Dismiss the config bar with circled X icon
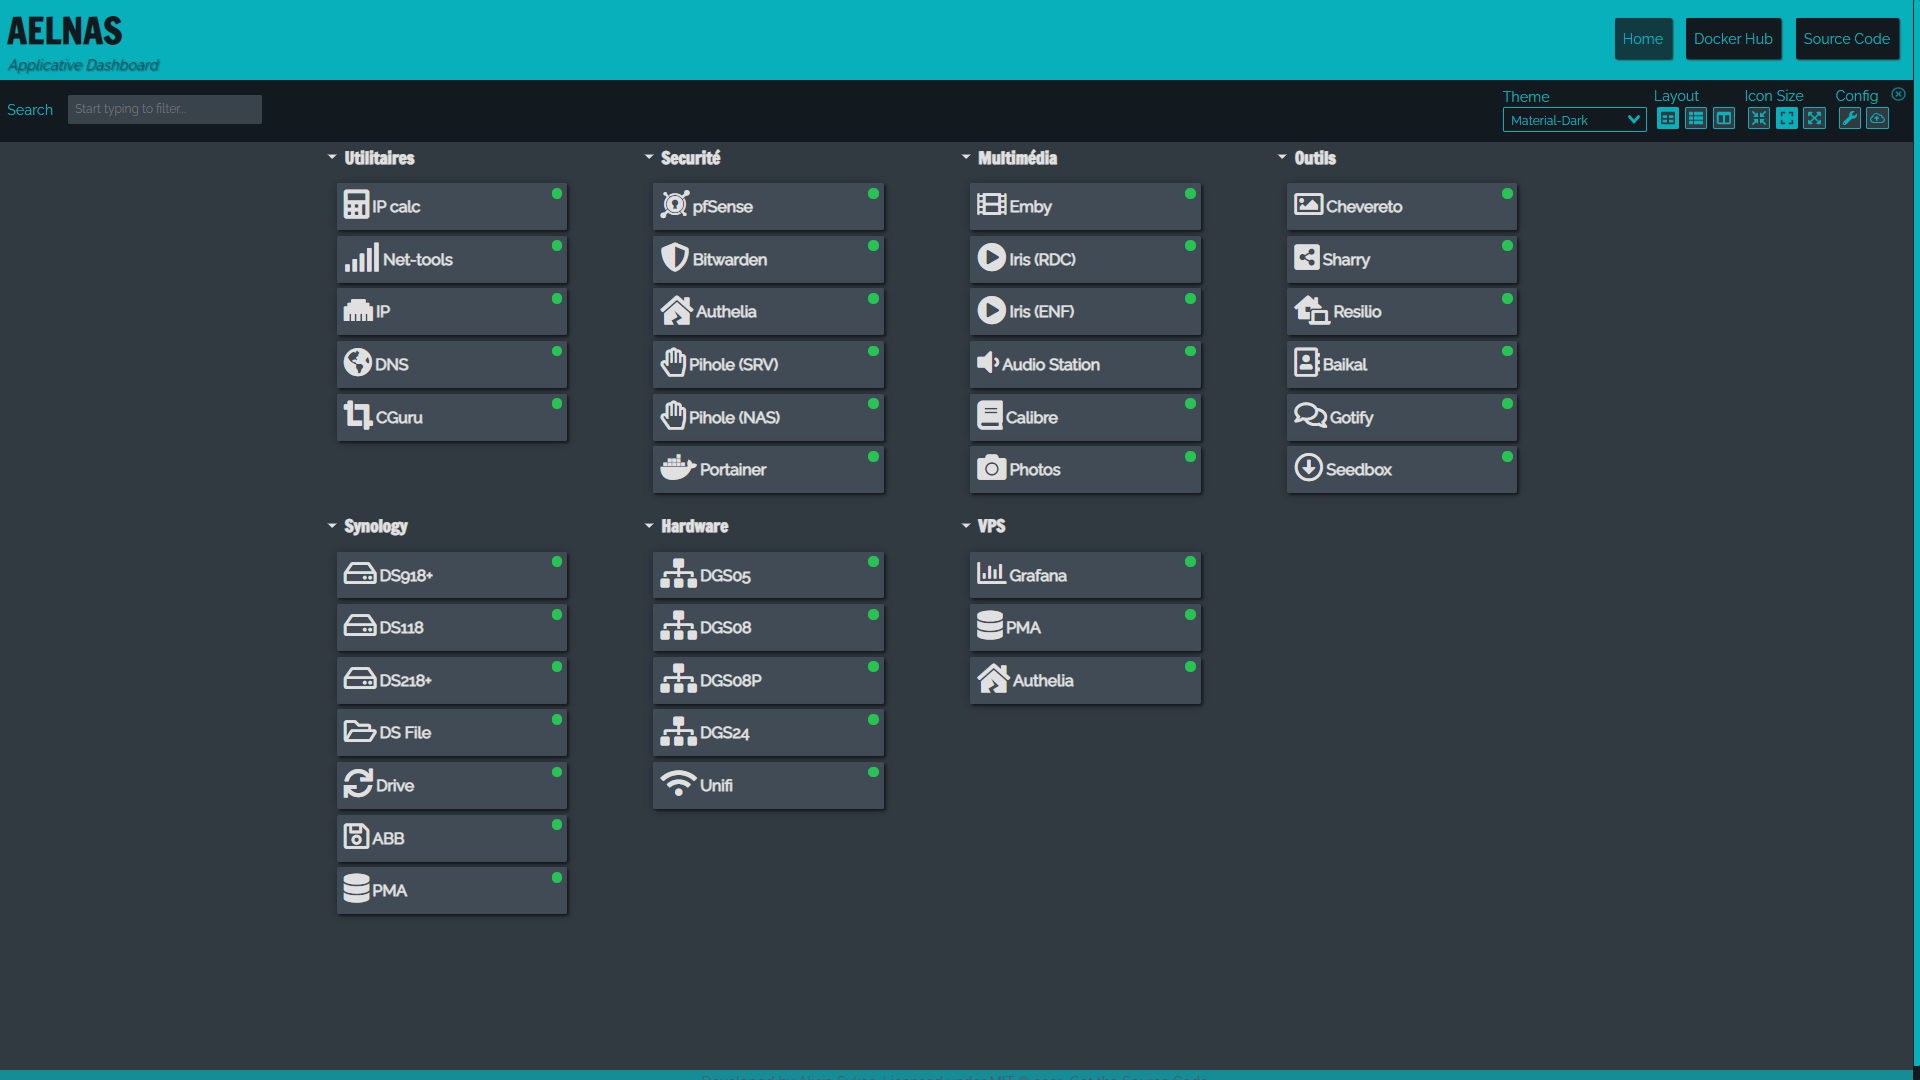Image resolution: width=1920 pixels, height=1080 pixels. pyautogui.click(x=1898, y=94)
